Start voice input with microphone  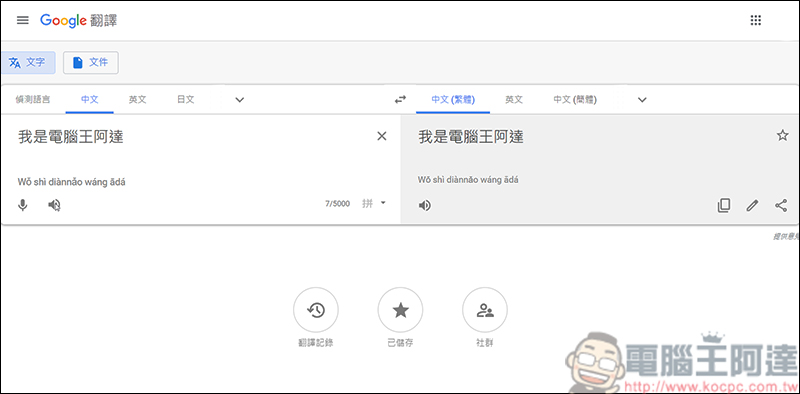(x=22, y=205)
